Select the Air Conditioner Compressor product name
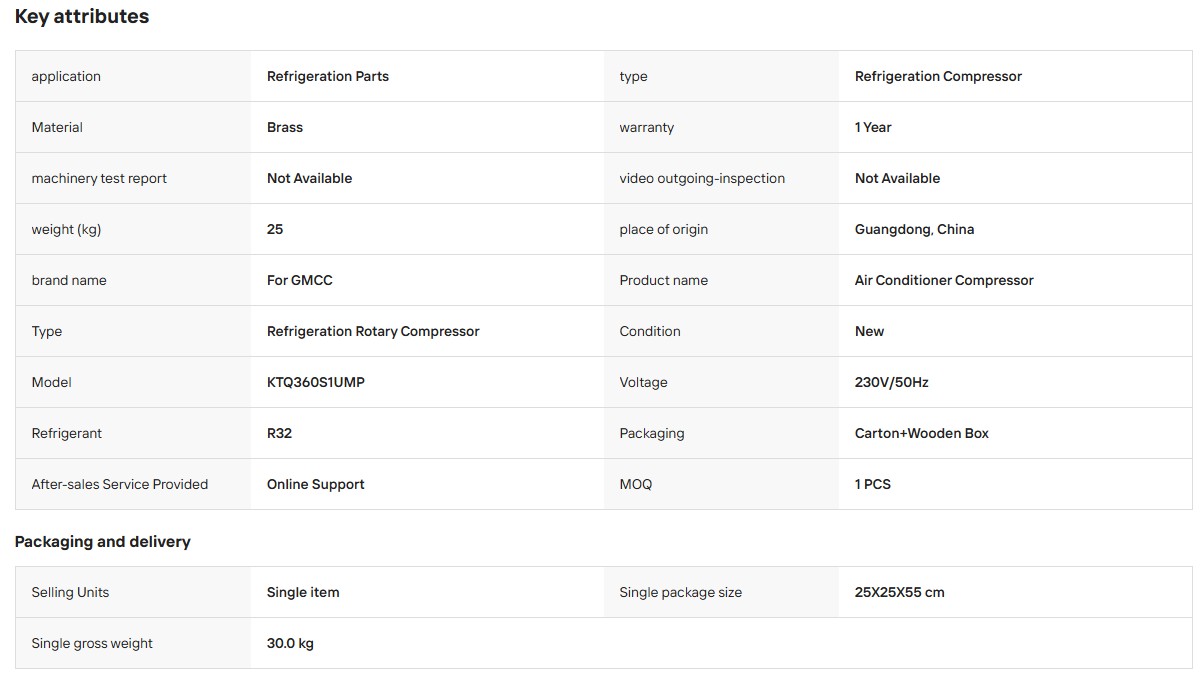This screenshot has height=678, width=1200. 944,280
